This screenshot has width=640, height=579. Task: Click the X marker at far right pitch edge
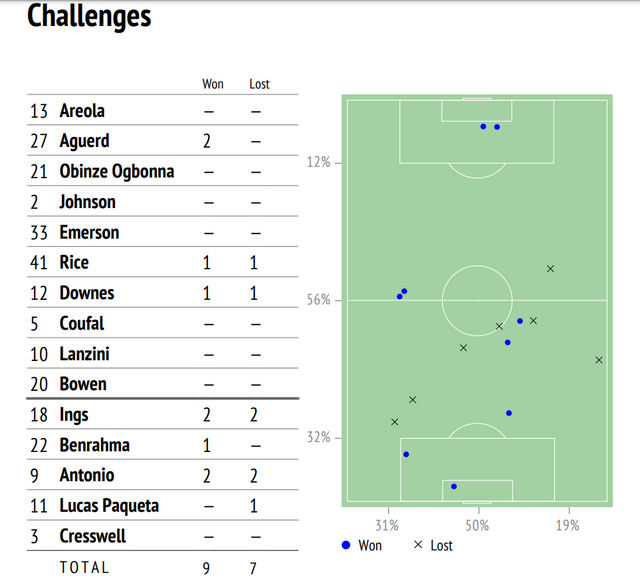pos(599,360)
